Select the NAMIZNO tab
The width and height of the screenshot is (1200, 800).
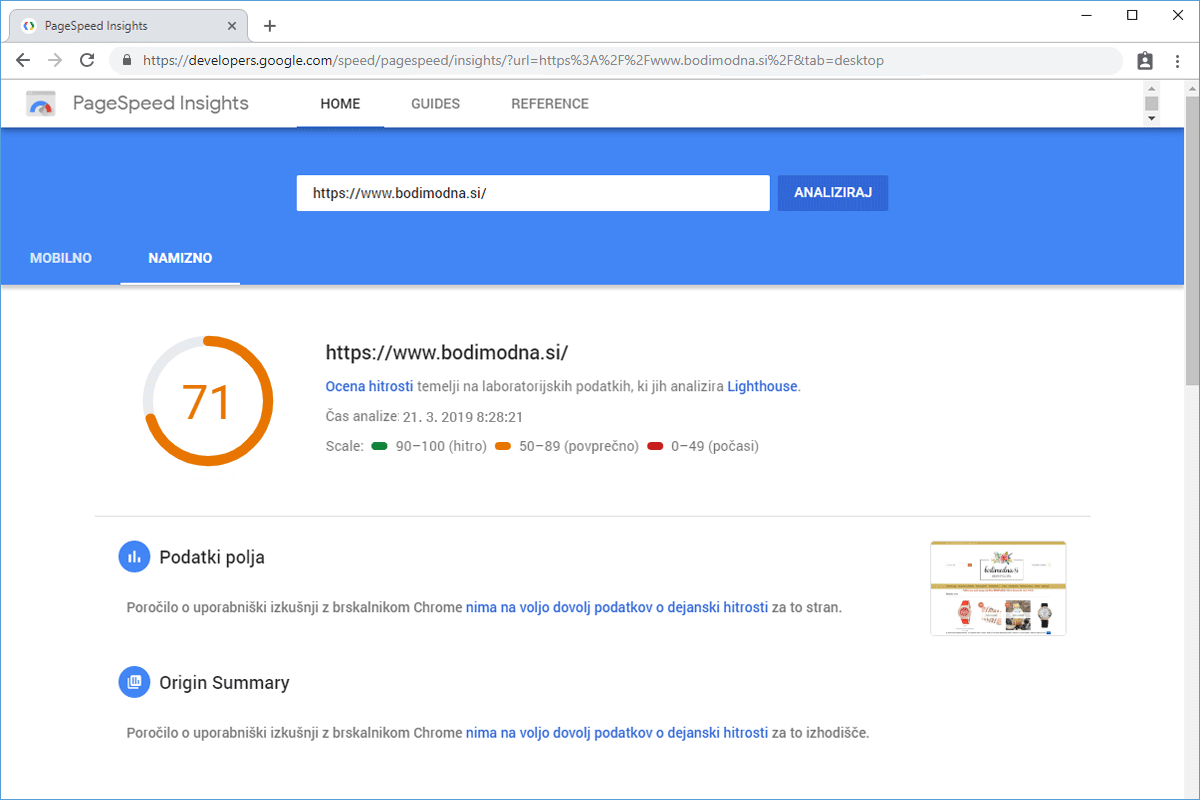180,258
